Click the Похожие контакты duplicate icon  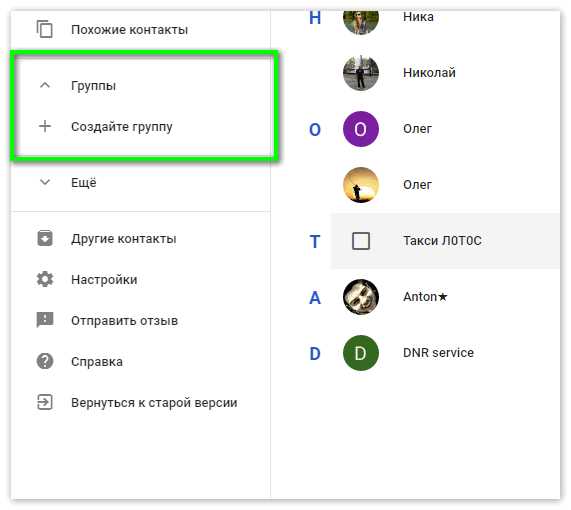click(45, 29)
